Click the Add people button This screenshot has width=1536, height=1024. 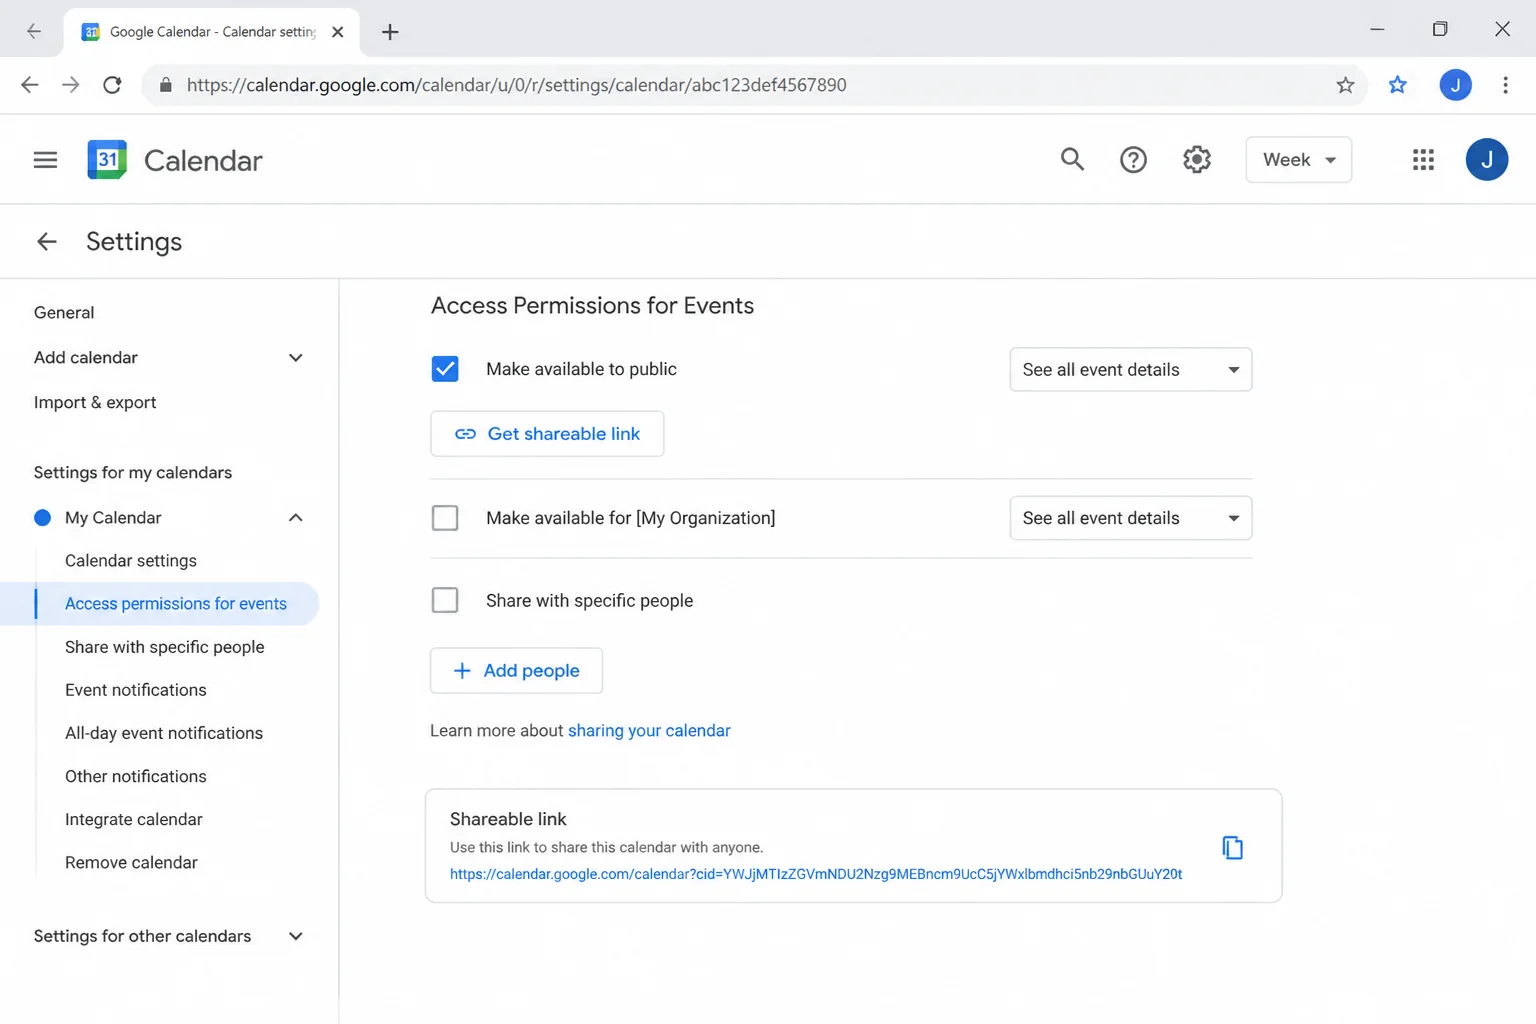(x=516, y=670)
